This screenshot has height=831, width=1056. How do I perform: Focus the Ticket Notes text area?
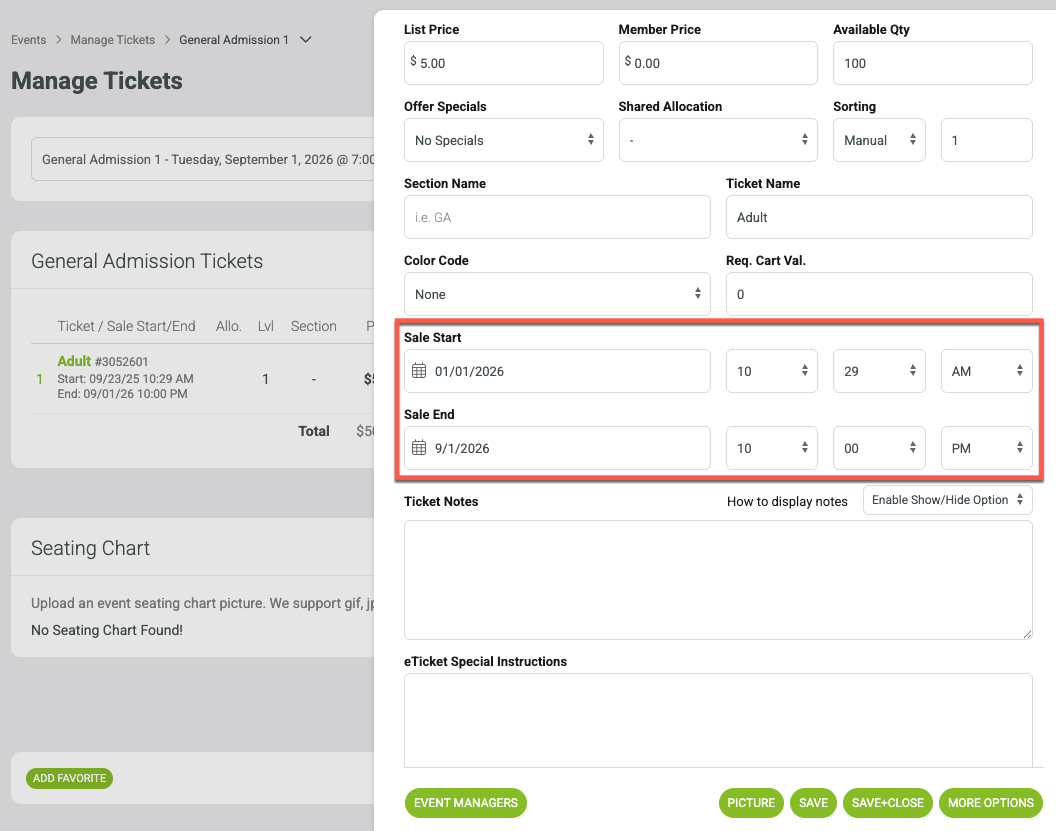(718, 580)
